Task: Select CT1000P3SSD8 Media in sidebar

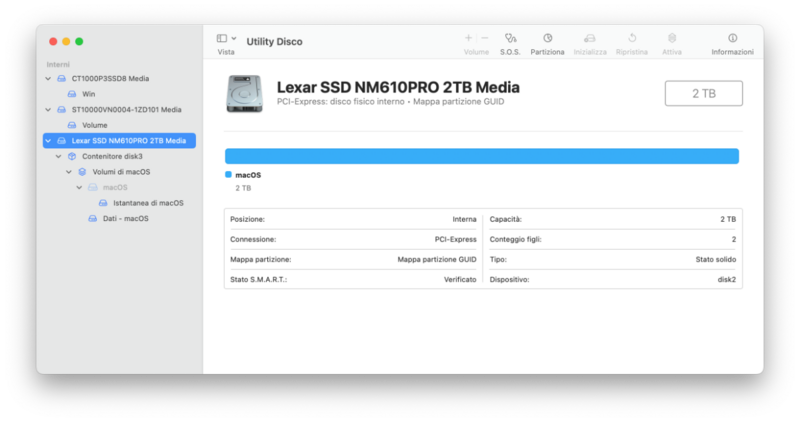Action: click(110, 79)
